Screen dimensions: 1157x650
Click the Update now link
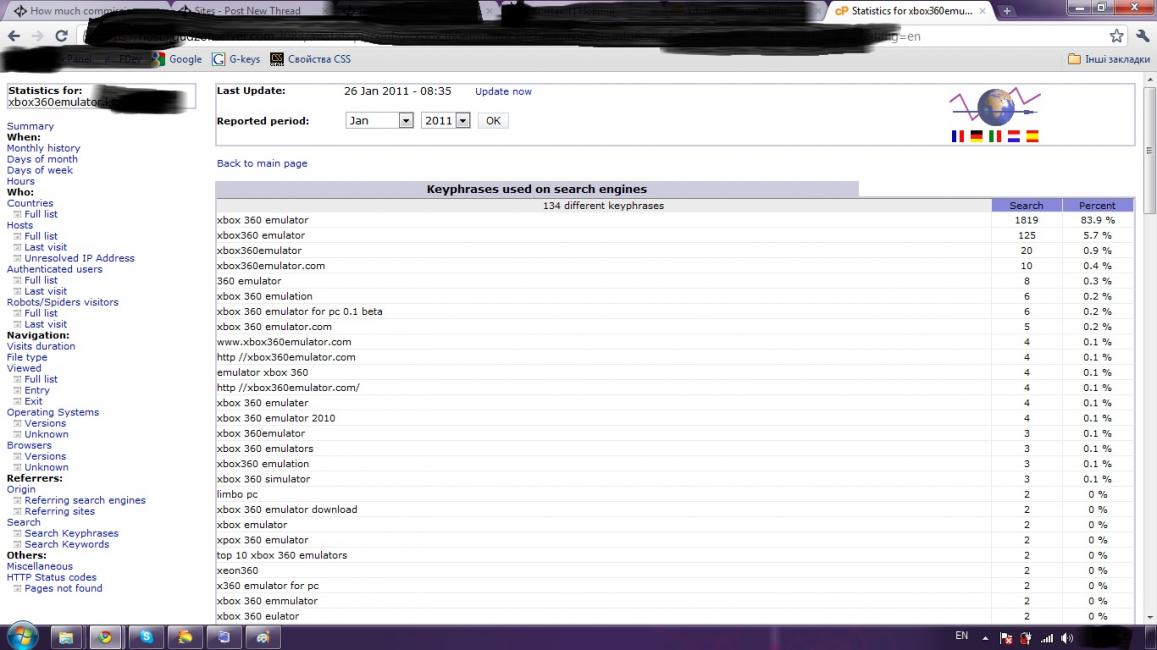(x=503, y=91)
